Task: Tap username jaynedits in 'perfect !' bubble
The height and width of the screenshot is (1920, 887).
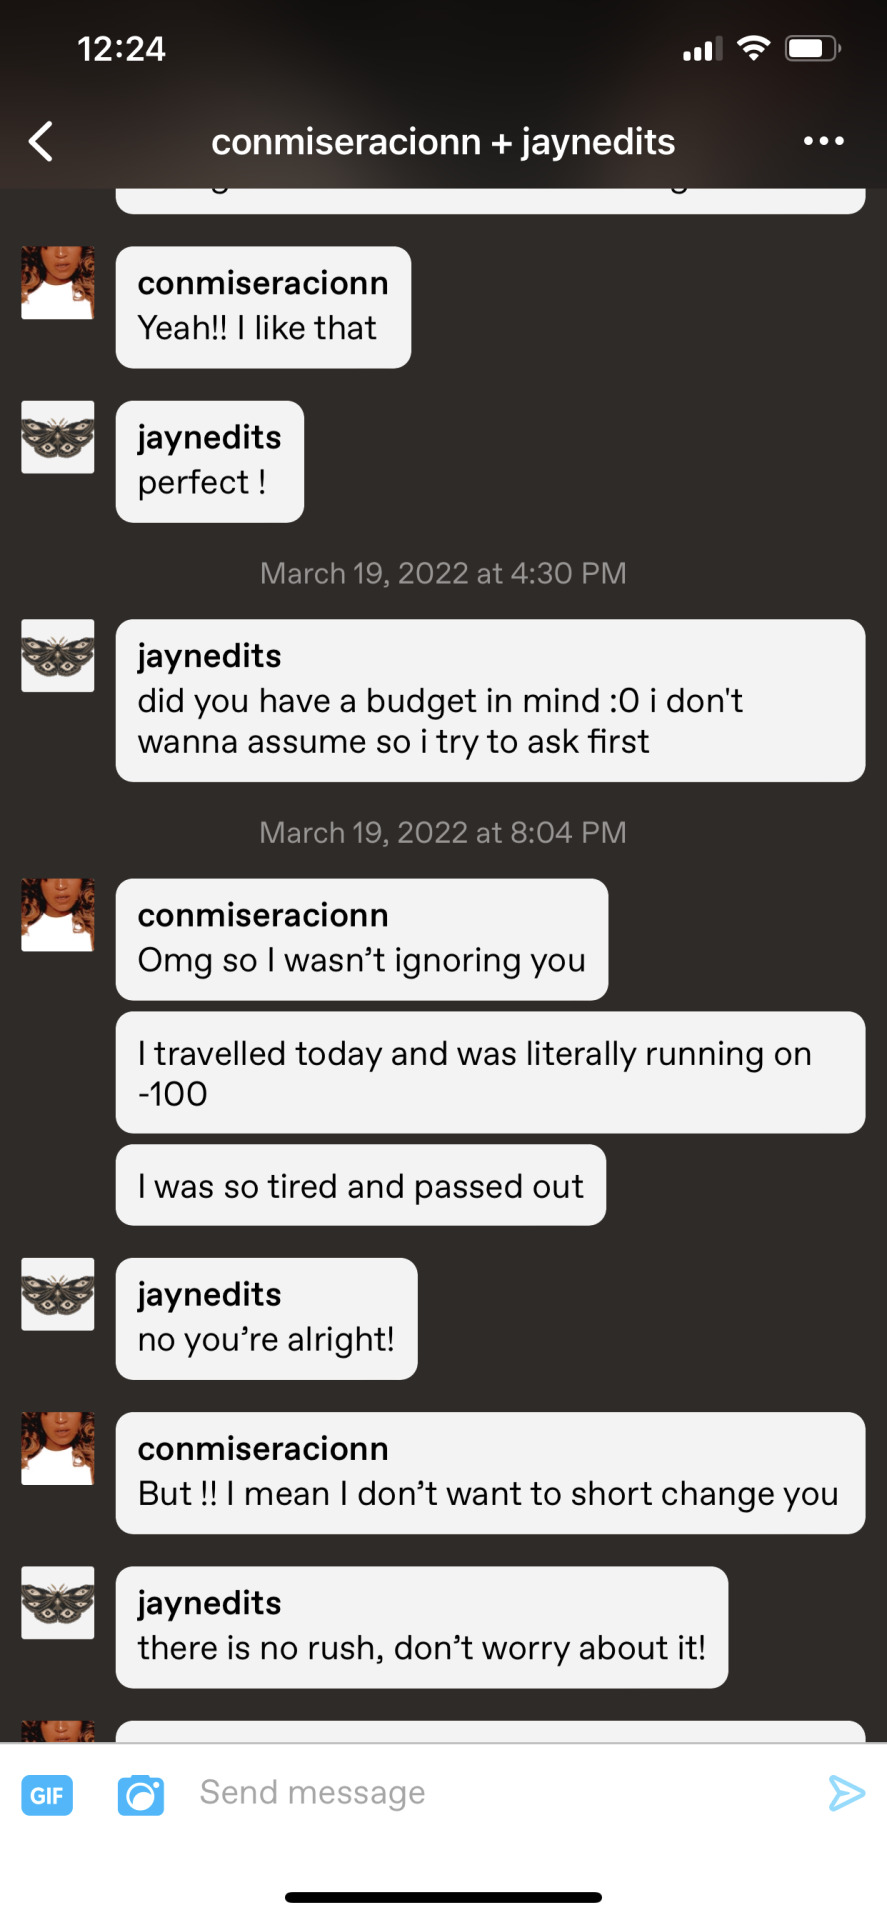Action: pos(210,438)
